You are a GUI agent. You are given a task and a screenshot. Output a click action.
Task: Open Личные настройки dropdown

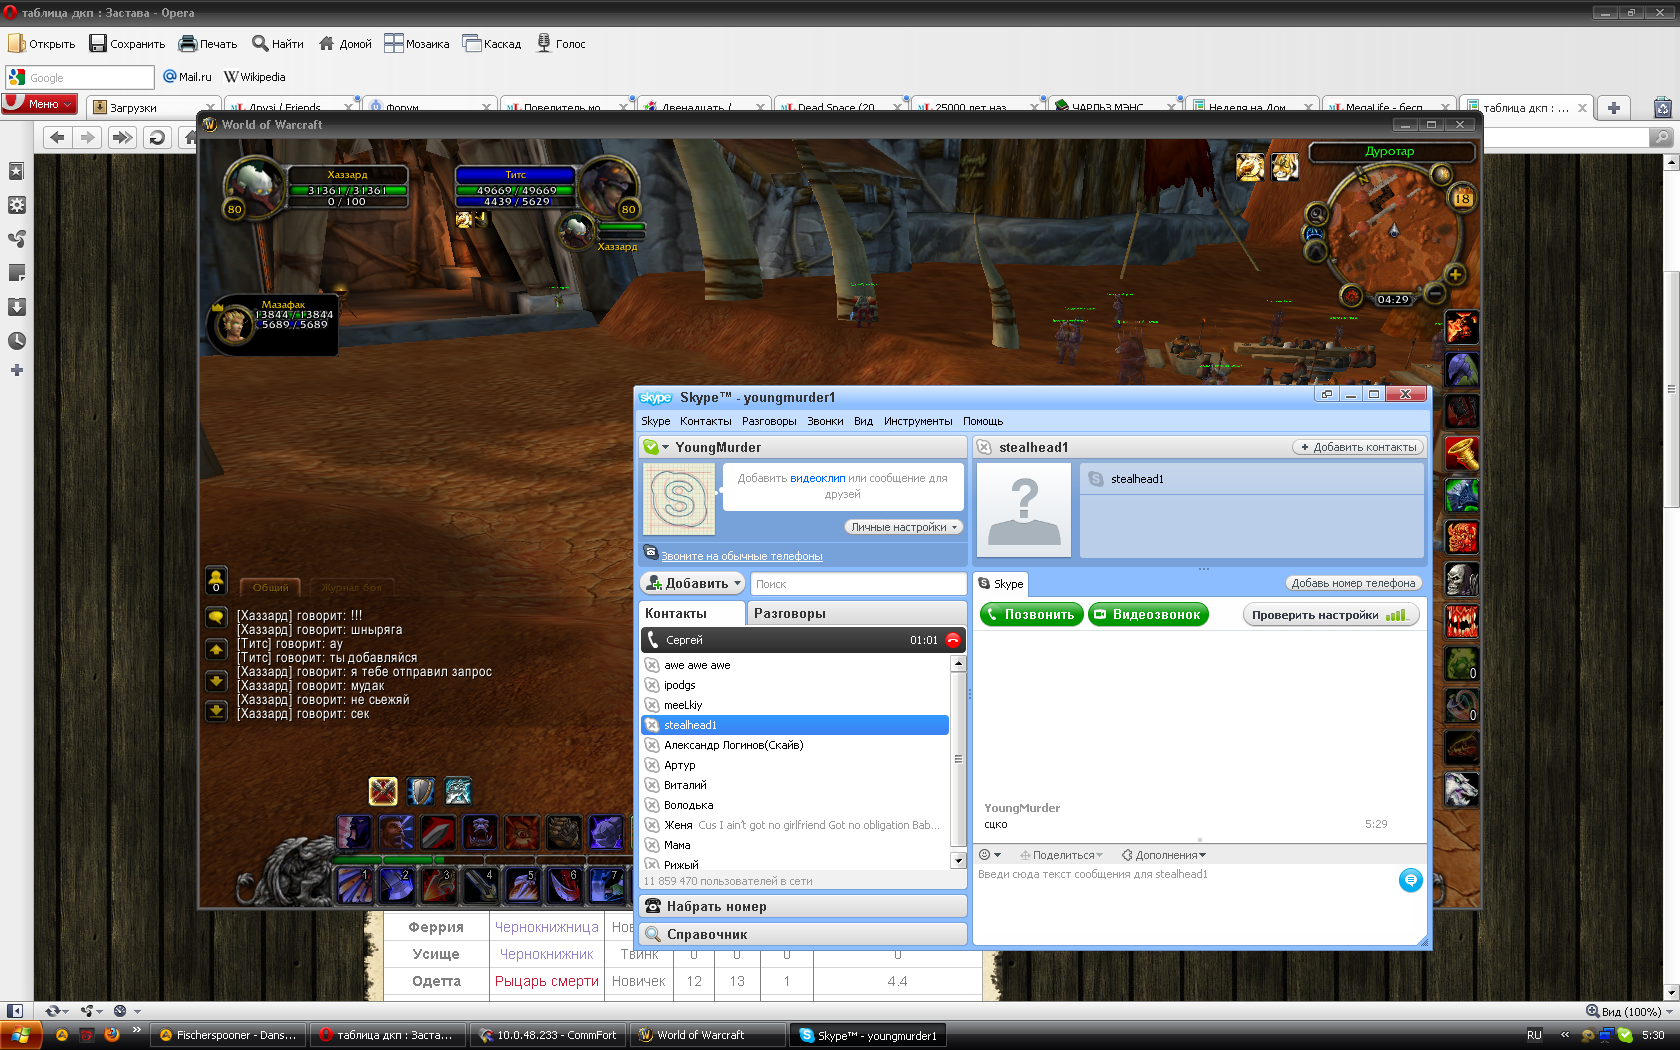pyautogui.click(x=904, y=527)
